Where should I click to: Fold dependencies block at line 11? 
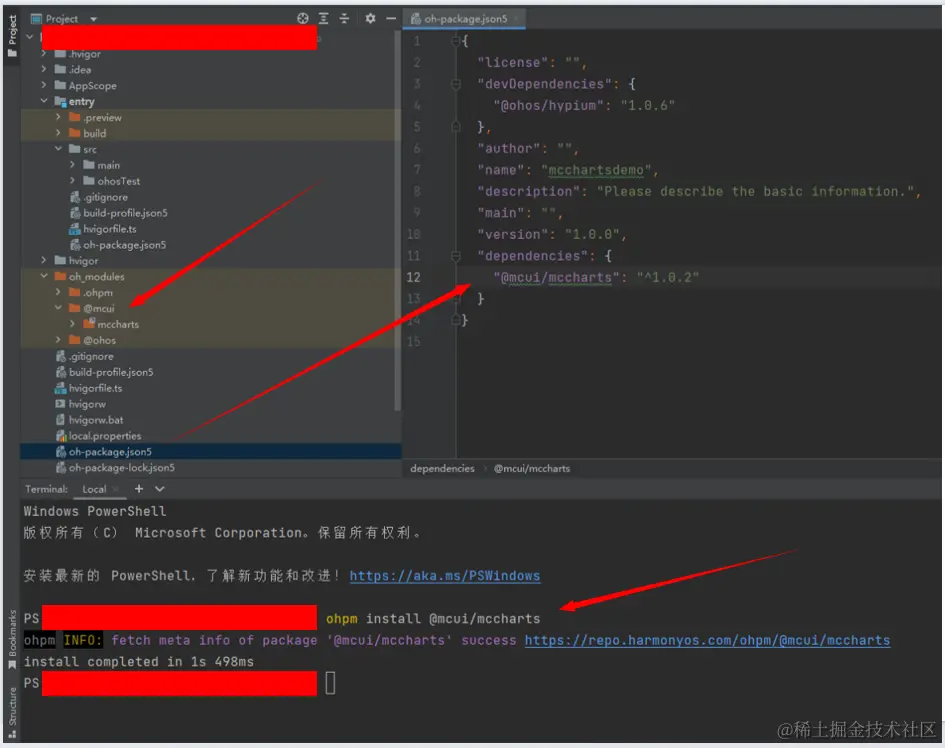coord(456,256)
